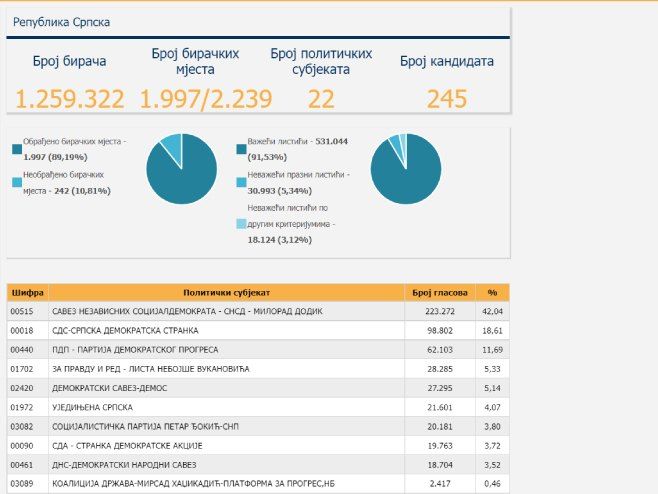Click the voter count number 1.259.322
This screenshot has height=494, width=658.
pyautogui.click(x=69, y=98)
